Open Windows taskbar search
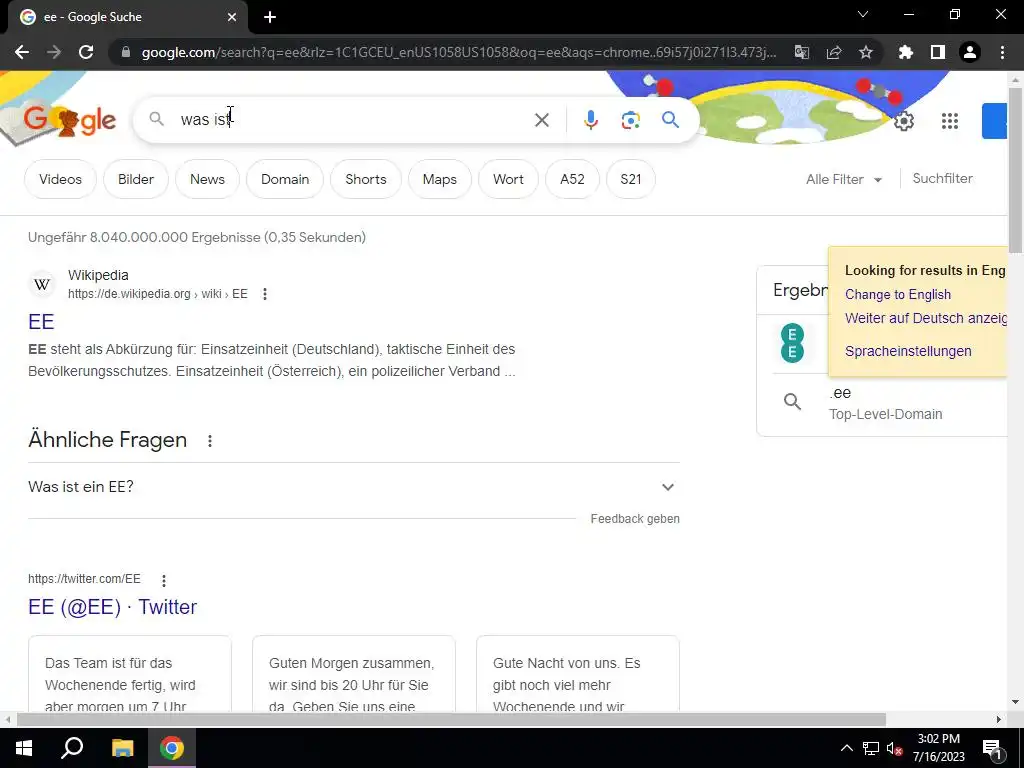 [72, 748]
